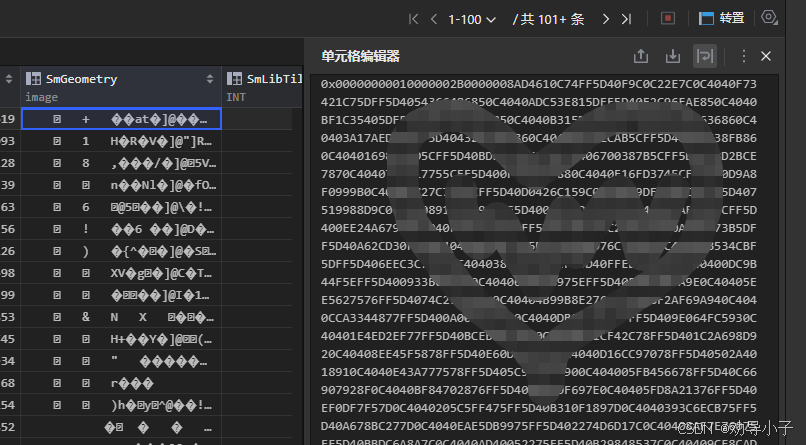
Task: Open the 1-100 row range dropdown
Action: [472, 20]
